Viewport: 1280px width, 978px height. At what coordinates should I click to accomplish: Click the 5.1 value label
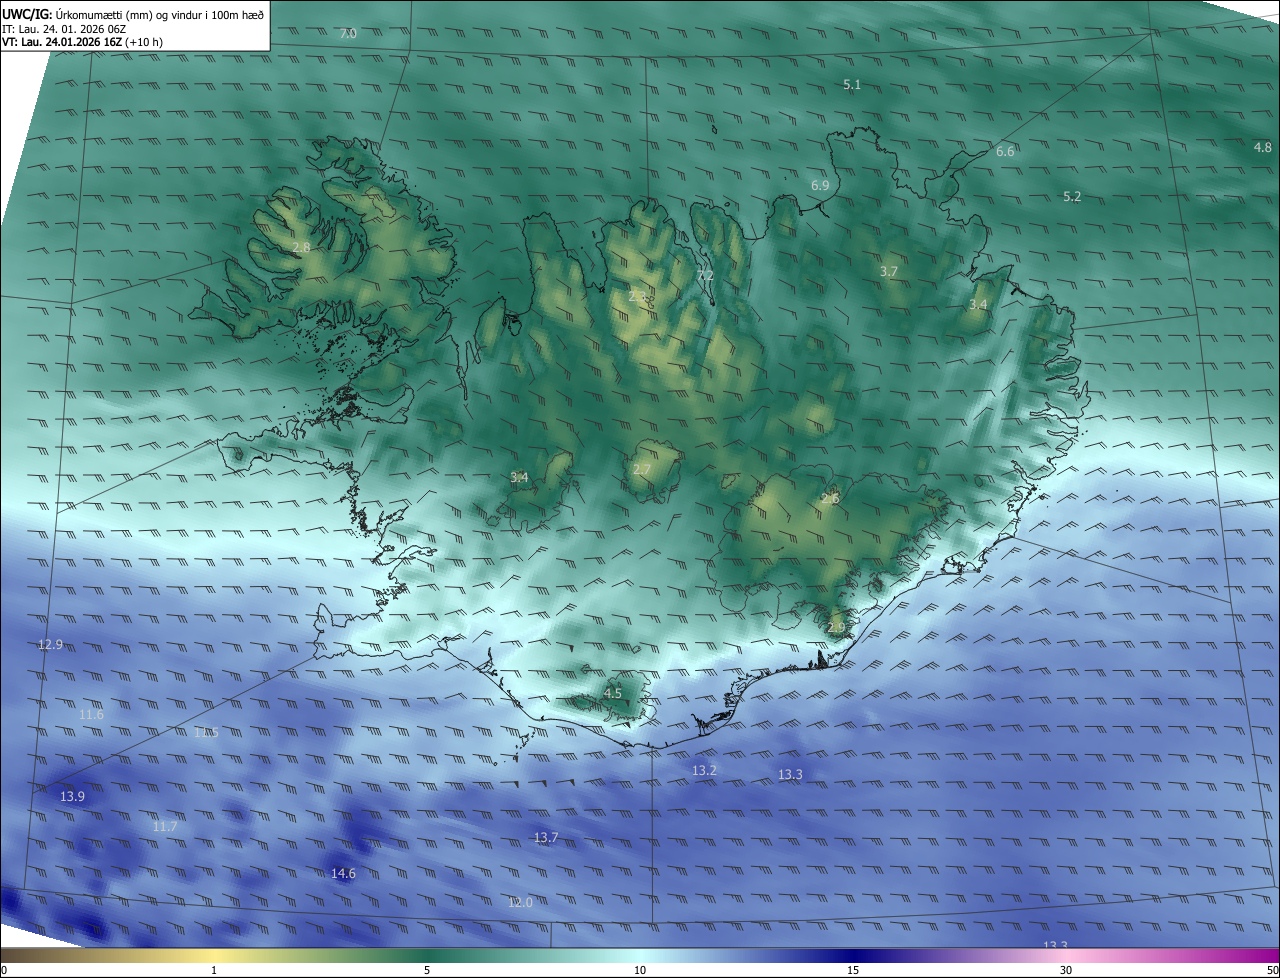852,85
